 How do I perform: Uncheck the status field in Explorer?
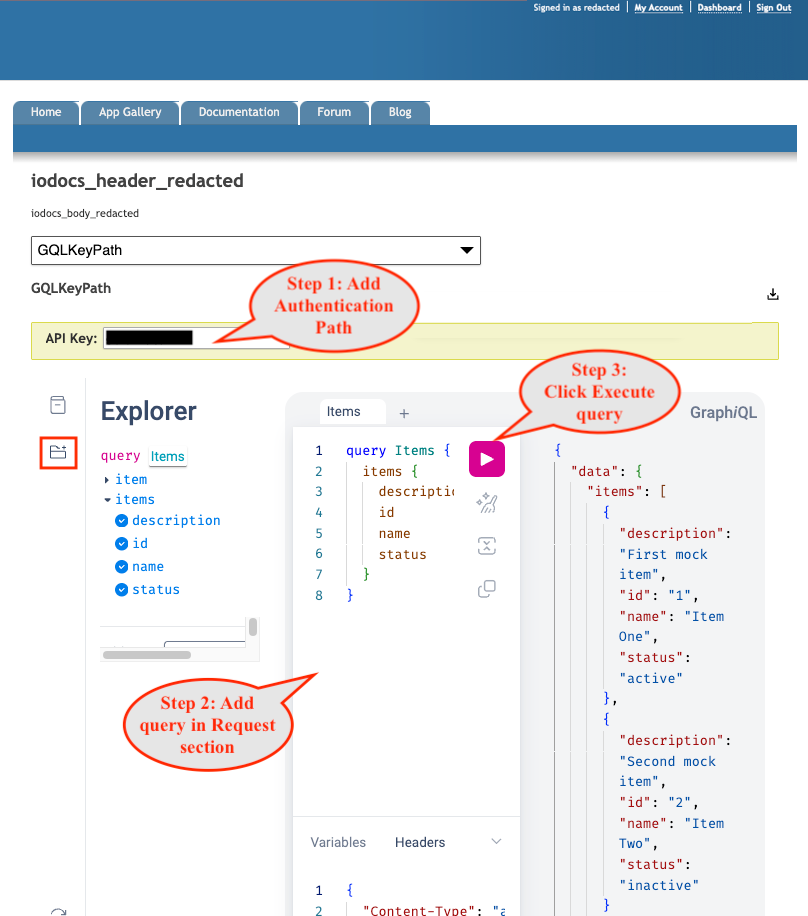(122, 590)
